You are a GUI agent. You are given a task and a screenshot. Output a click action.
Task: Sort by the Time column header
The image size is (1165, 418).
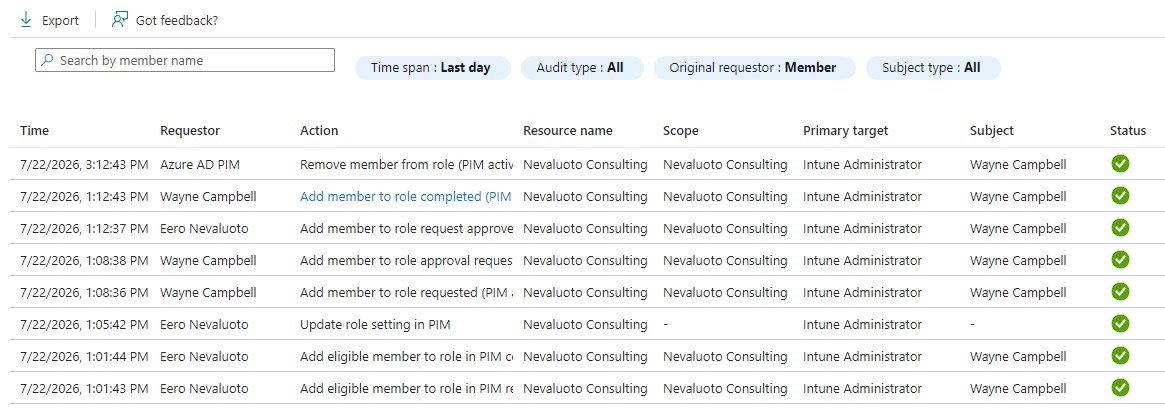tap(34, 131)
